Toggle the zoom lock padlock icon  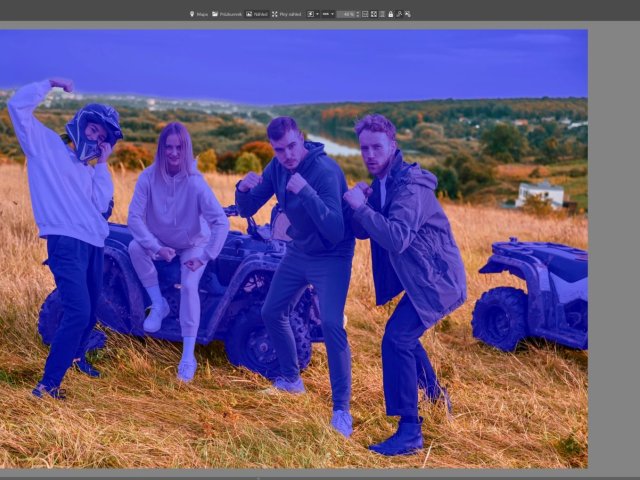pyautogui.click(x=391, y=14)
